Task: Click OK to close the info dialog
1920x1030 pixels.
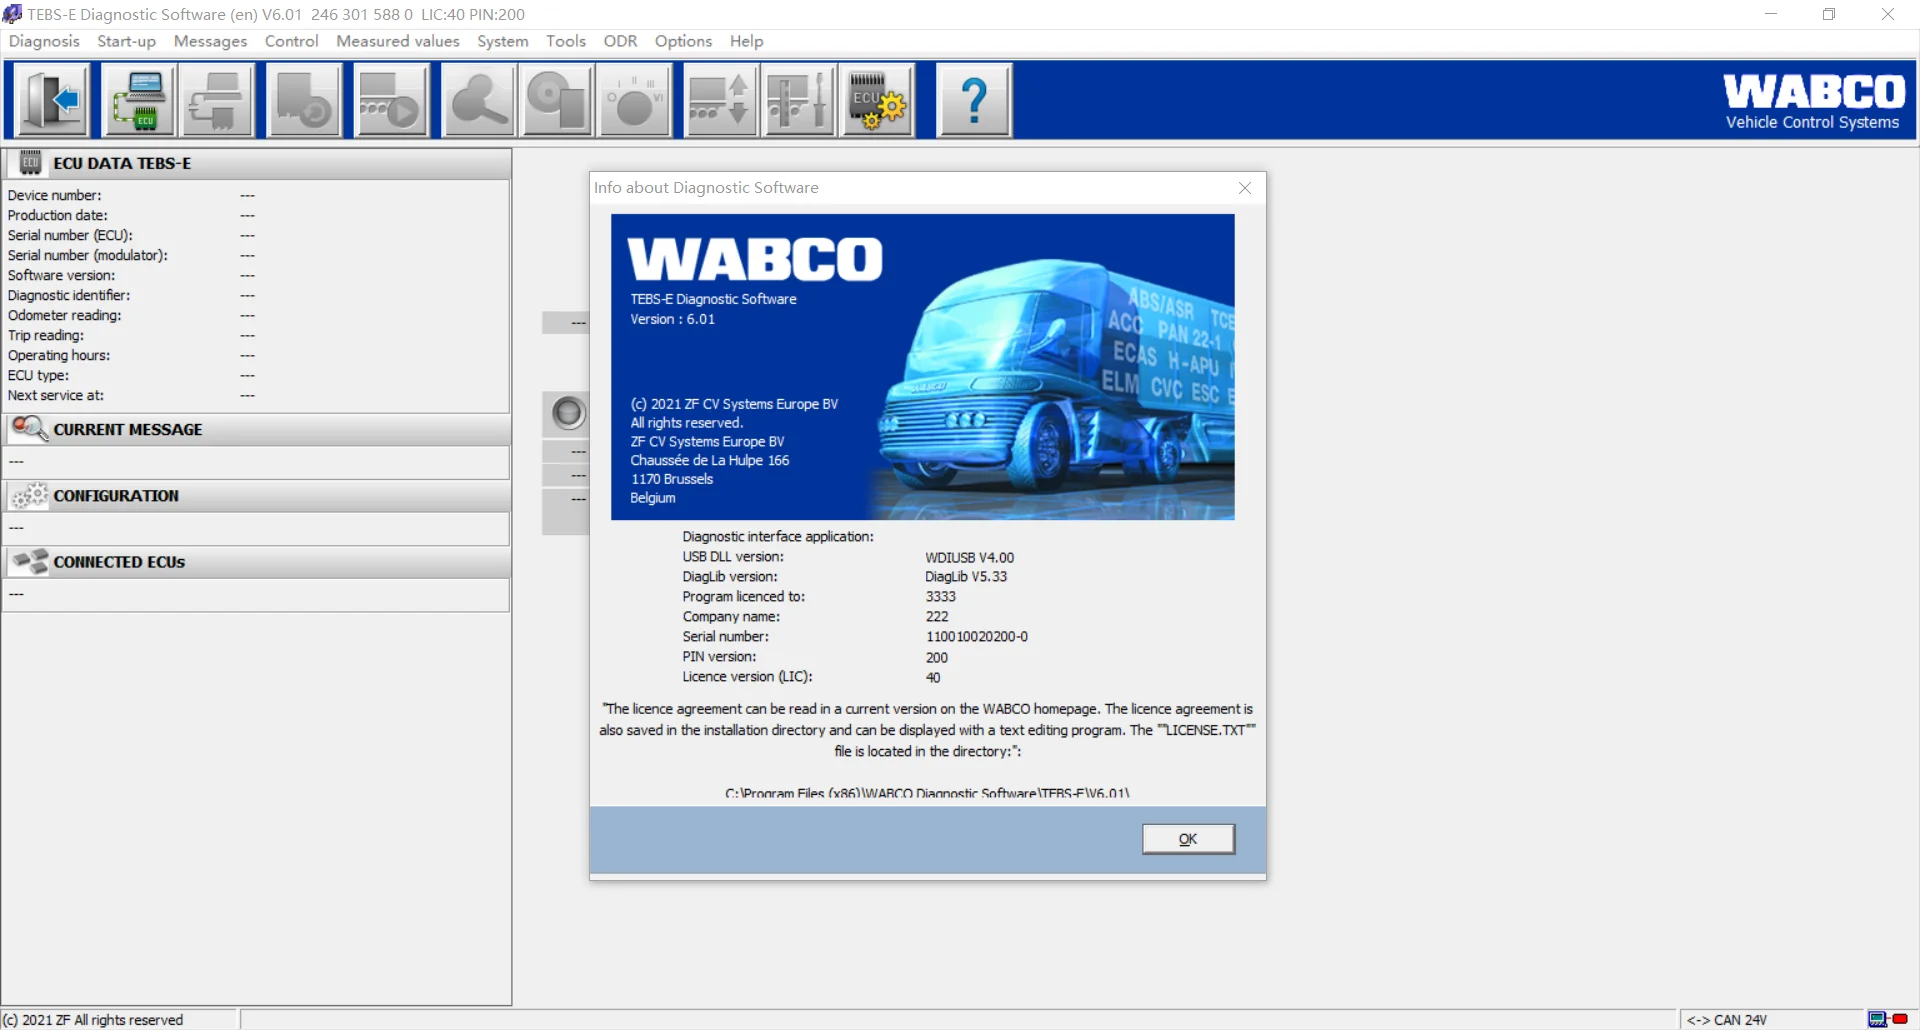Action: [x=1188, y=839]
